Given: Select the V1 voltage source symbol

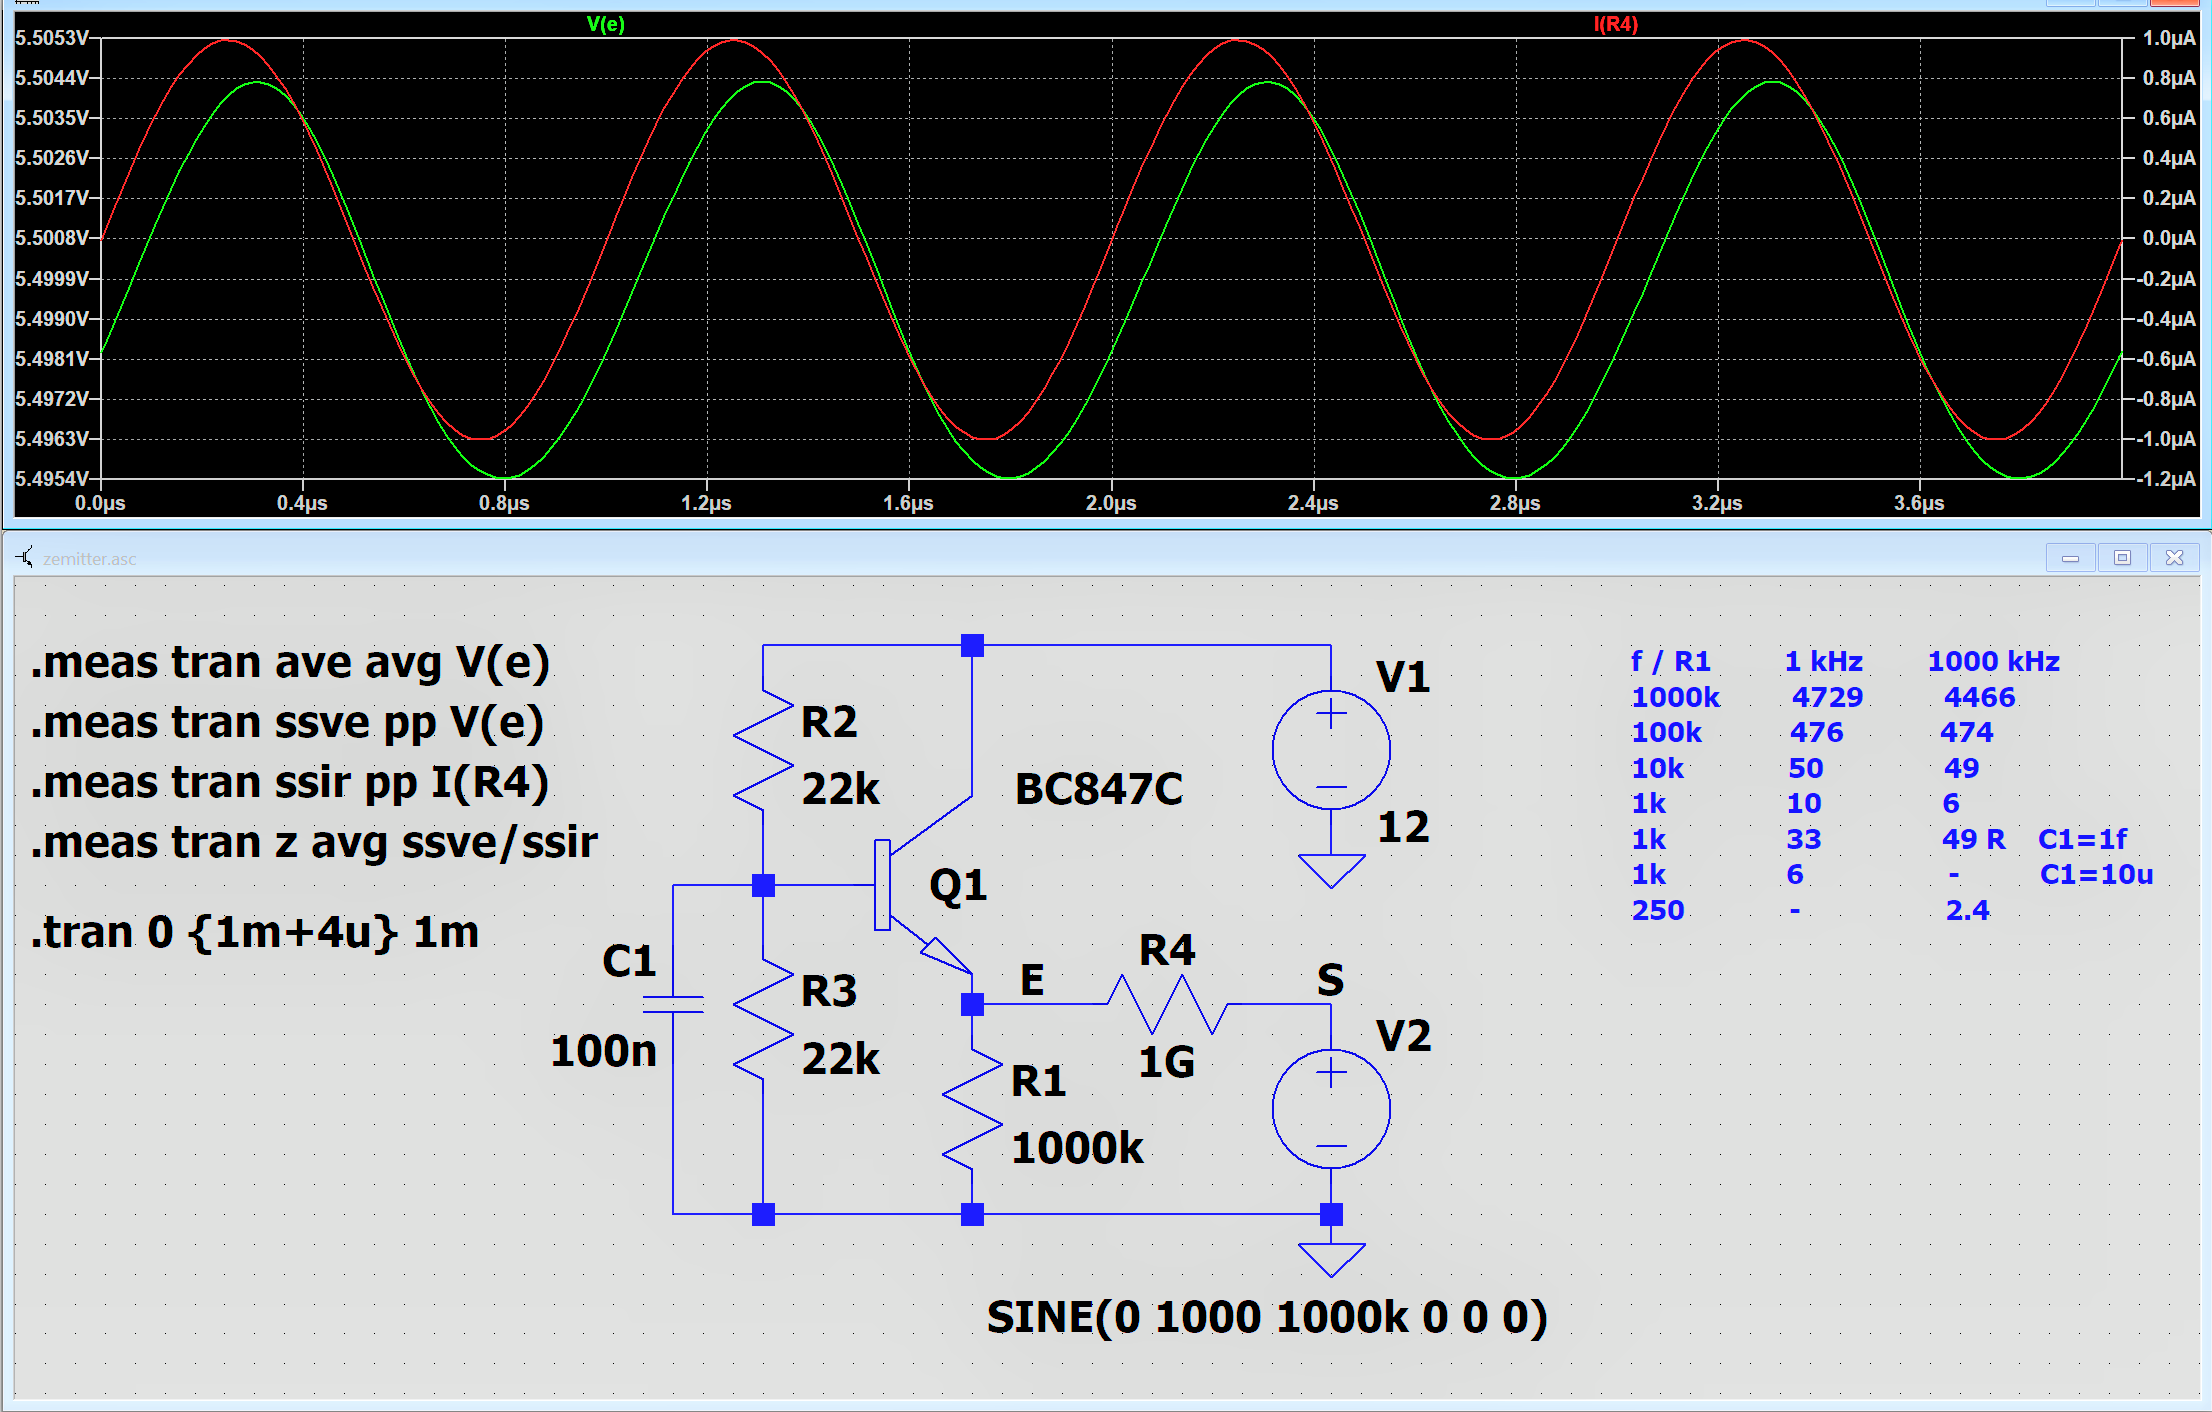Looking at the screenshot, I should click(x=1331, y=749).
